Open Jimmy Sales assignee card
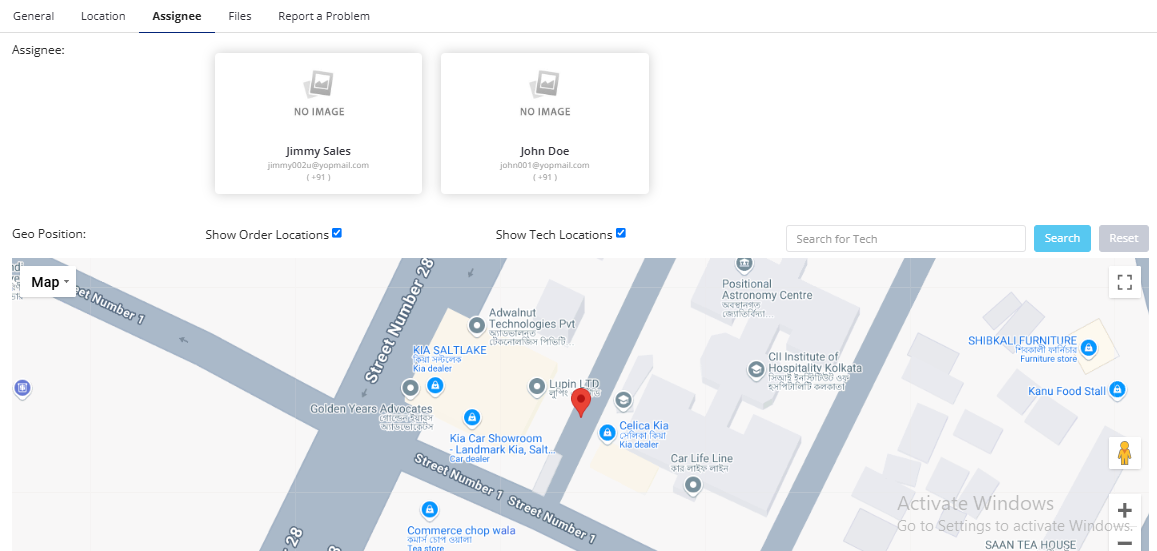Screen dimensions: 1157x551 click(x=318, y=123)
